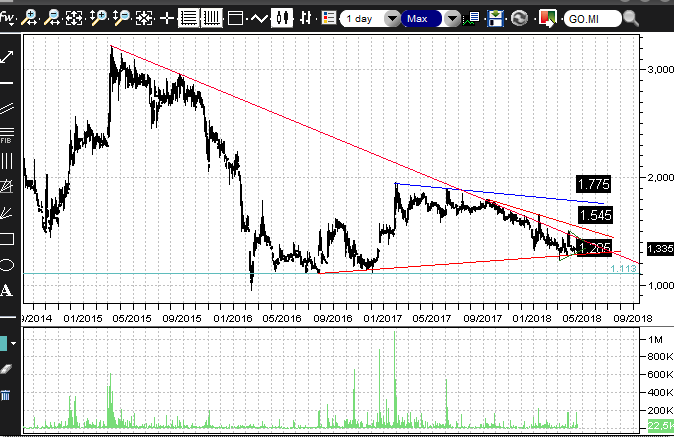Screen dimensions: 674x437
Task: Select the text annotation tool
Action: pyautogui.click(x=6, y=290)
